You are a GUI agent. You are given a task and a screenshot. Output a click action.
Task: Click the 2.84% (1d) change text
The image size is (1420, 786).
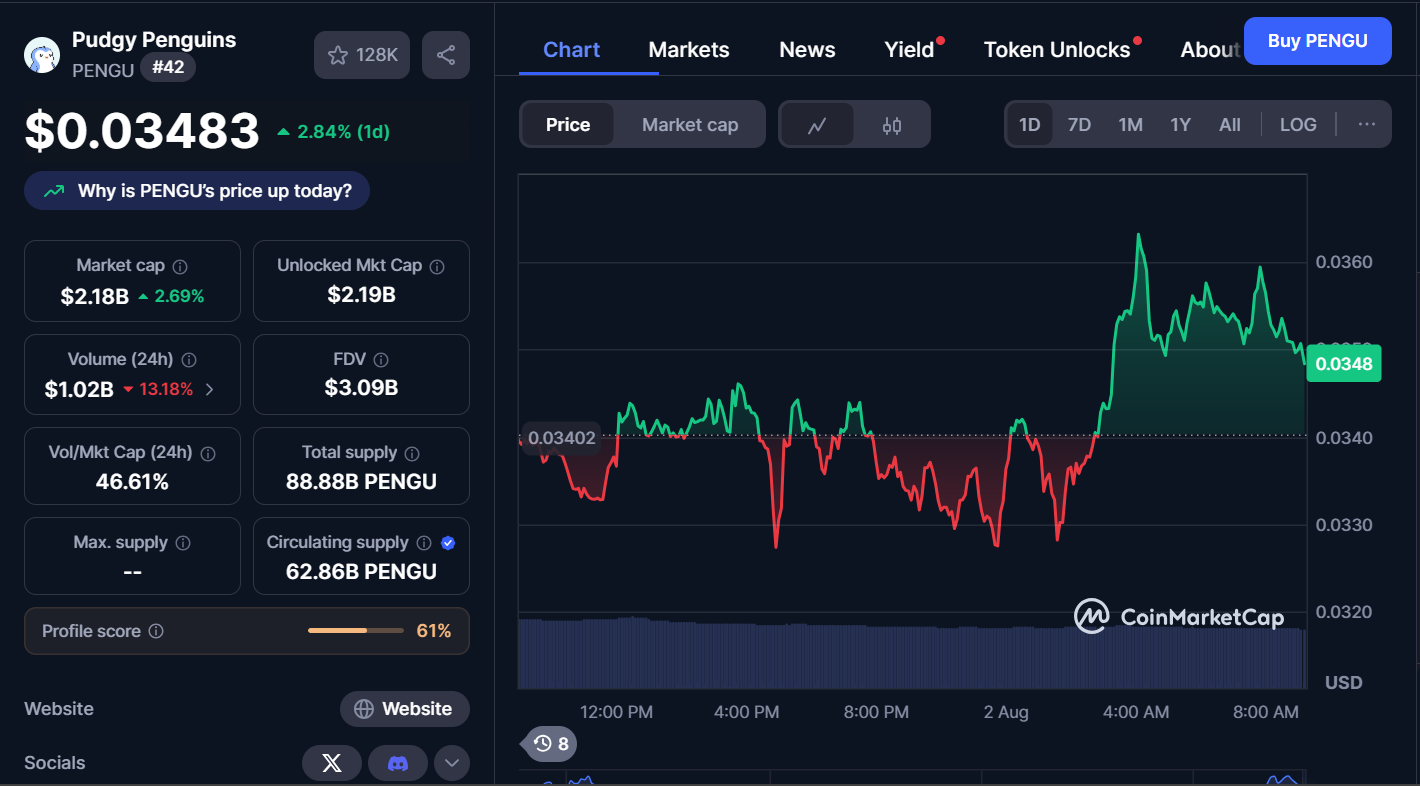point(334,132)
